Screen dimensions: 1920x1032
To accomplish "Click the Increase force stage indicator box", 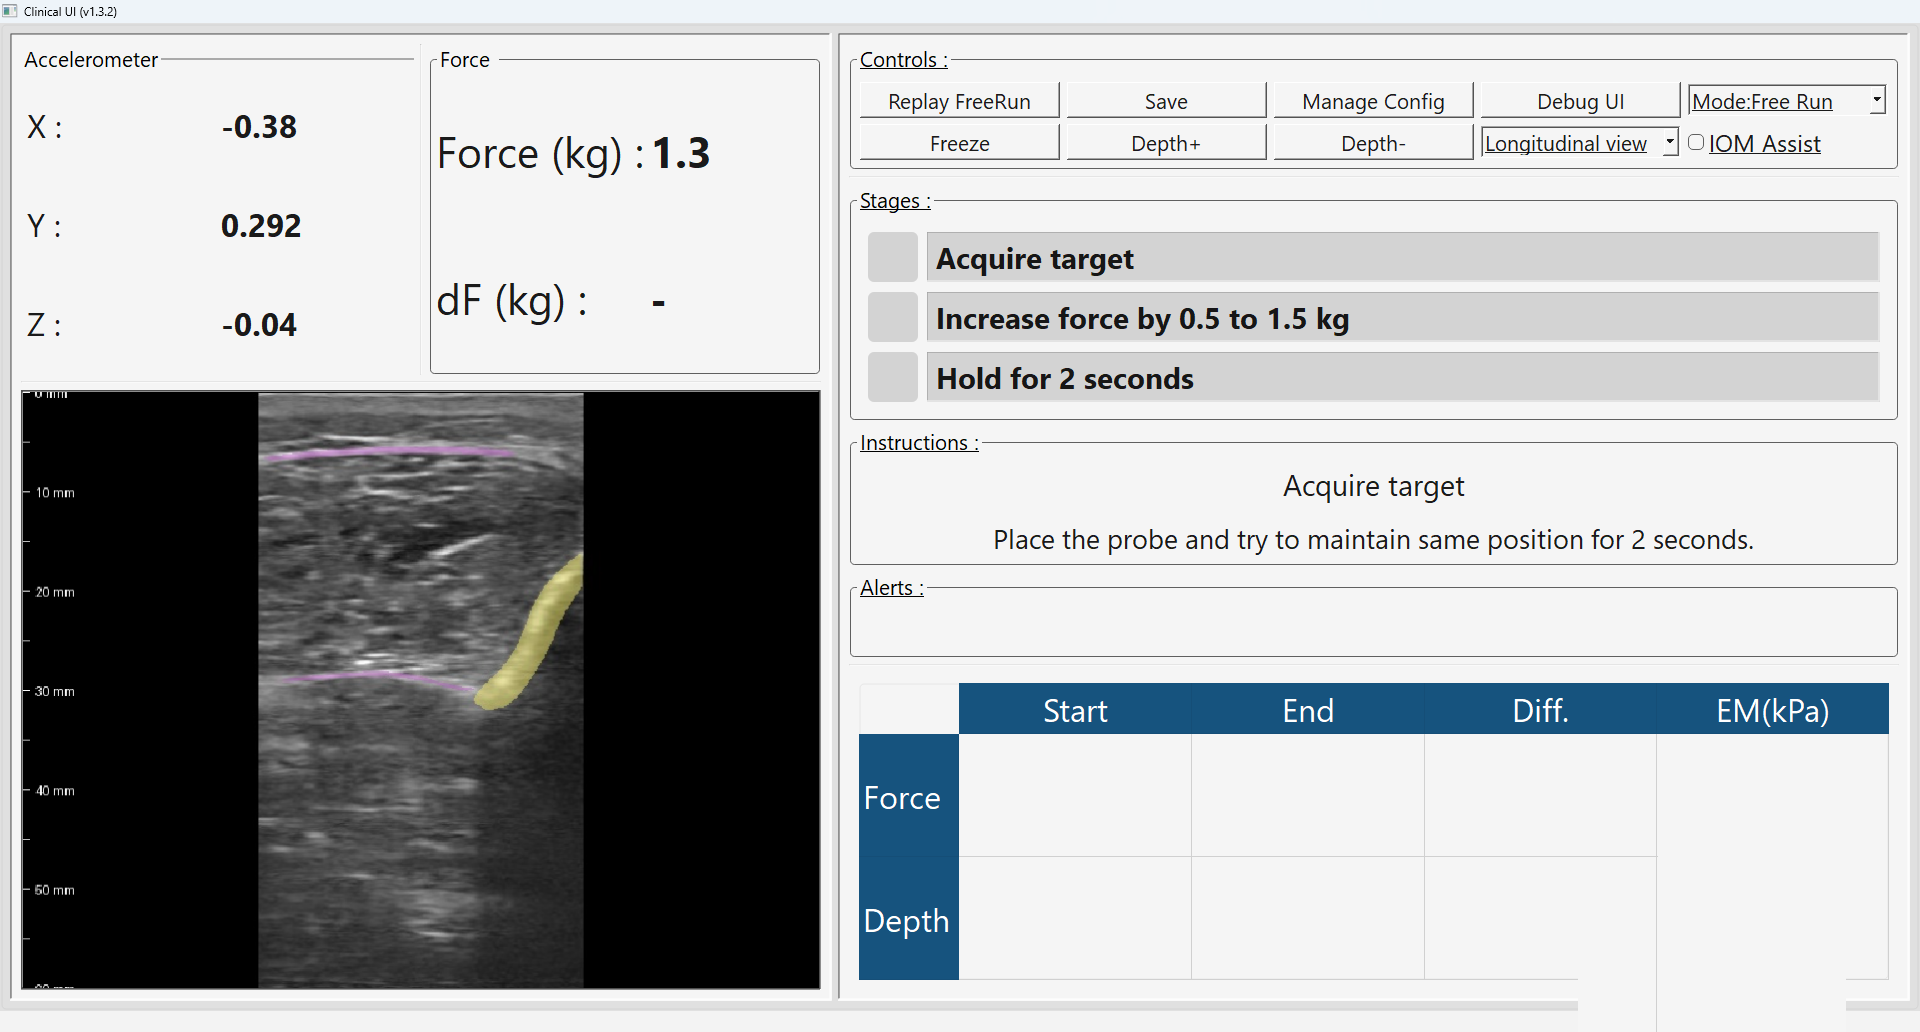I will (x=892, y=318).
